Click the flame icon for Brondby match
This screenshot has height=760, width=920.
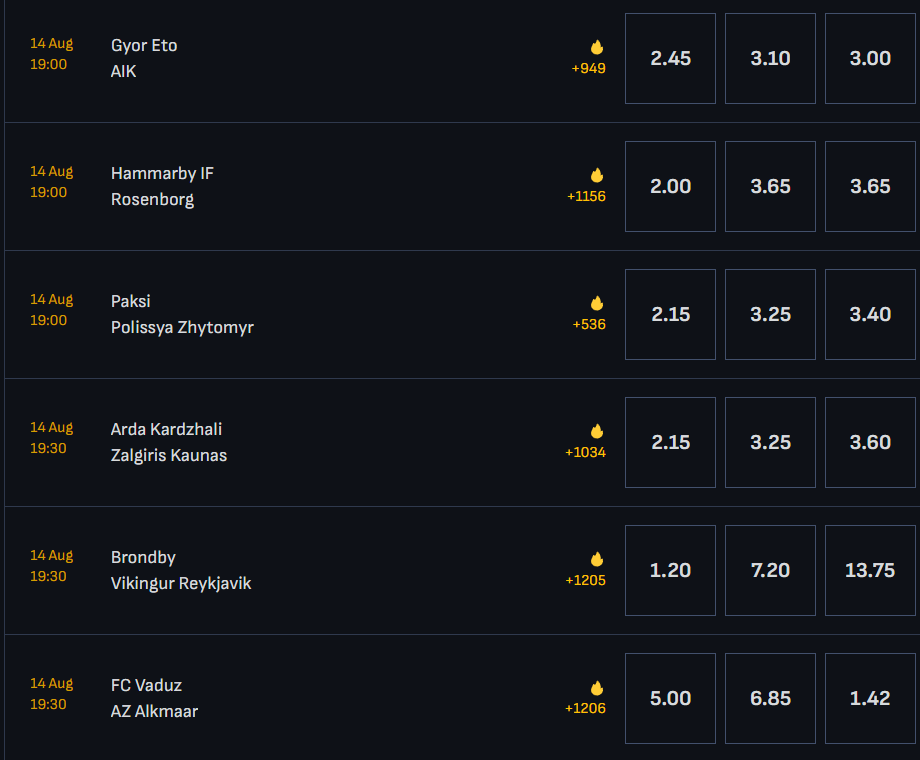pos(597,559)
